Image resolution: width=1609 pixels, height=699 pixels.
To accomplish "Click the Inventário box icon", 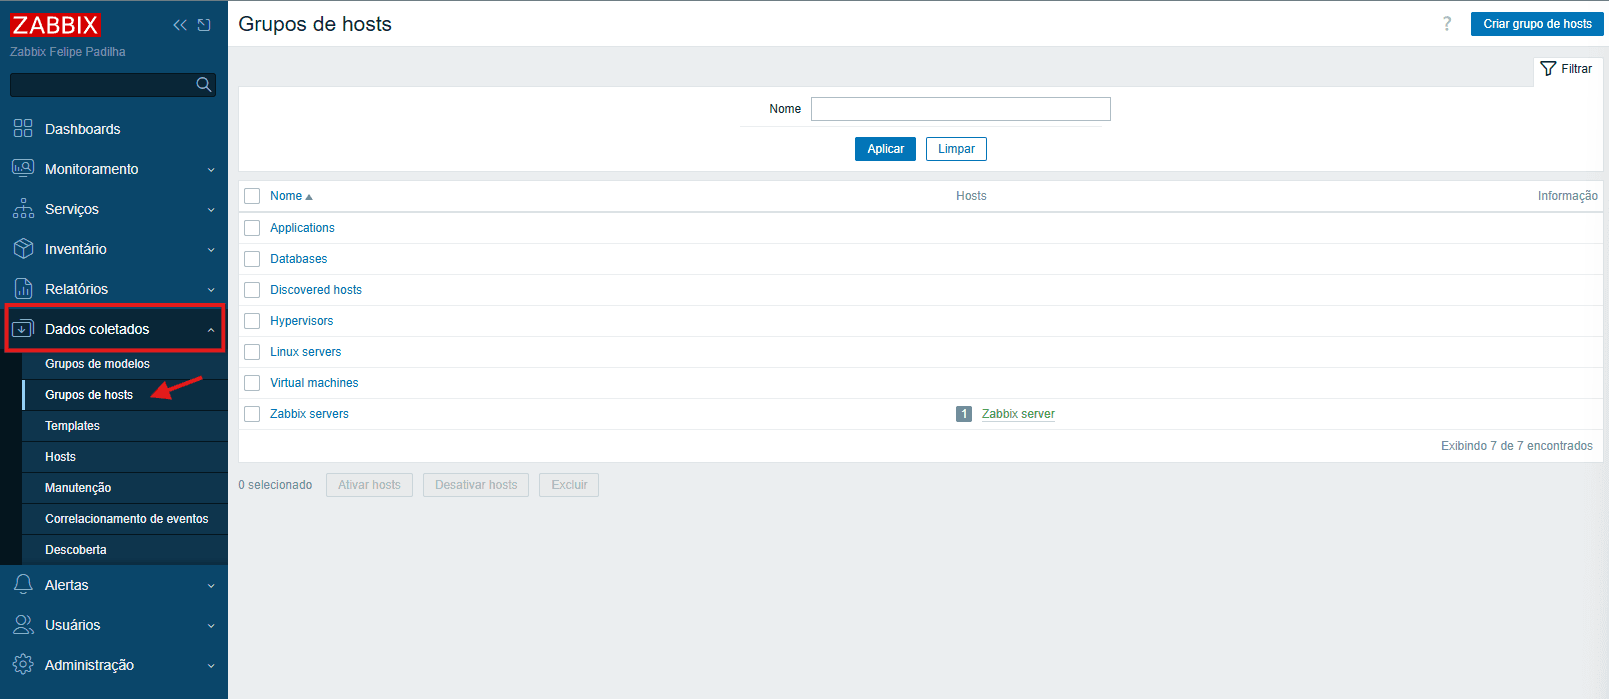I will (23, 249).
